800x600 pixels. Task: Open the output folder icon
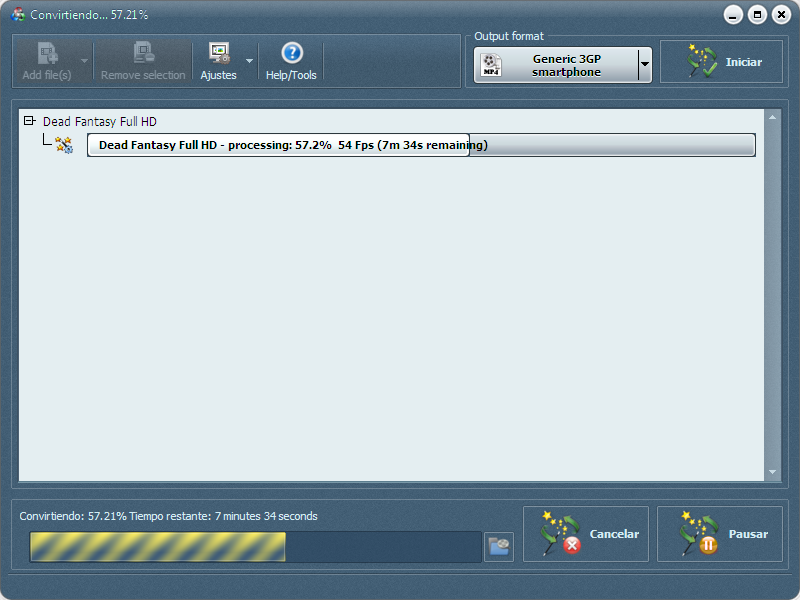(498, 547)
